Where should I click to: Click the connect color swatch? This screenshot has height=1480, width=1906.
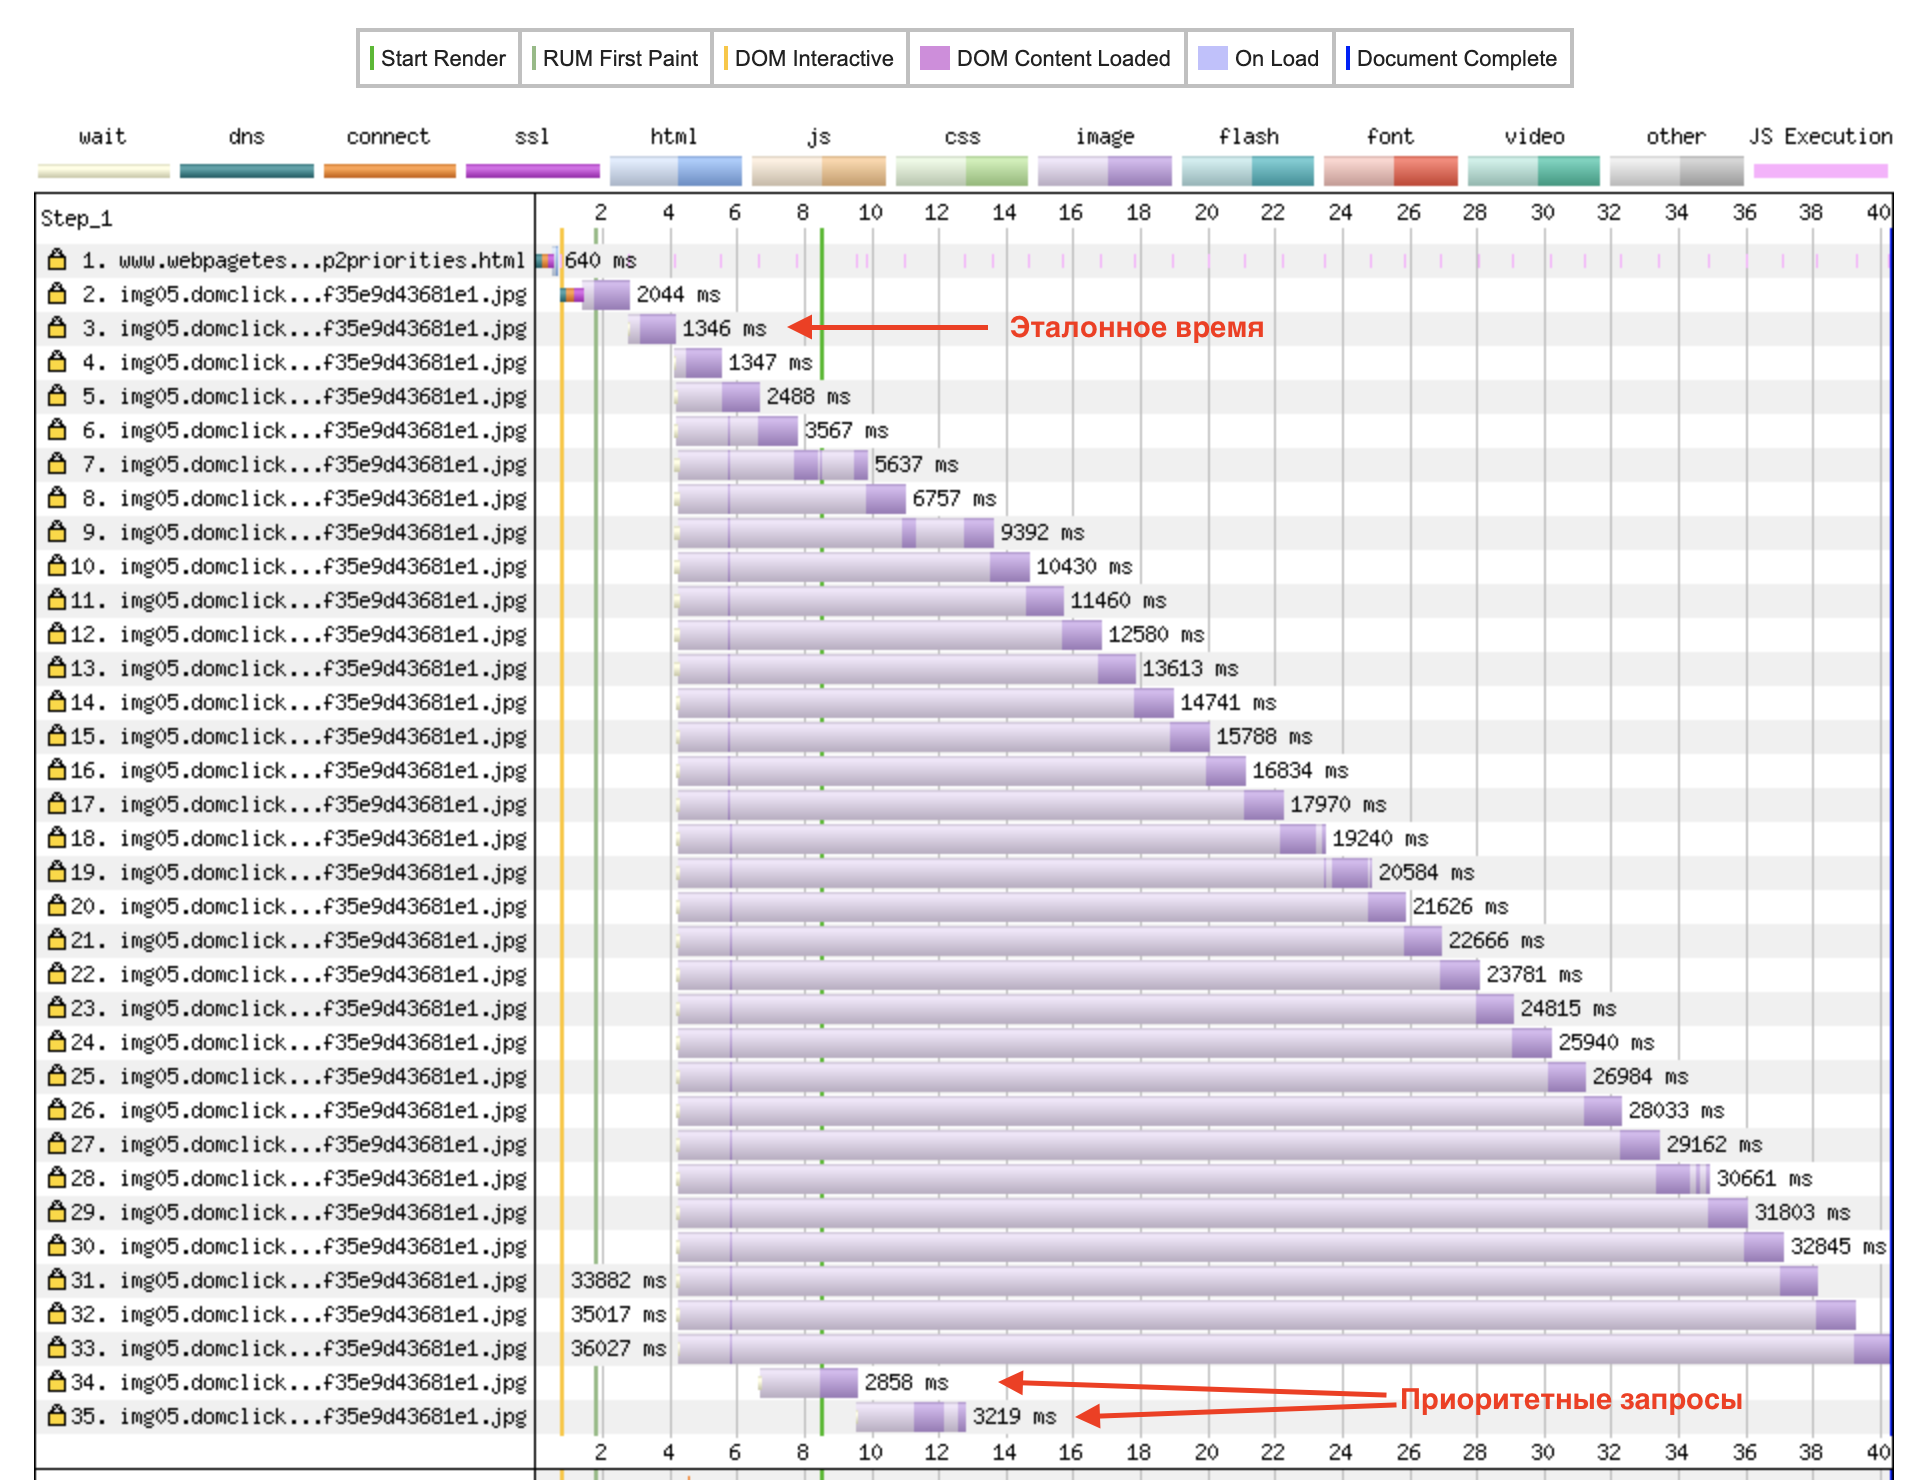coord(390,171)
